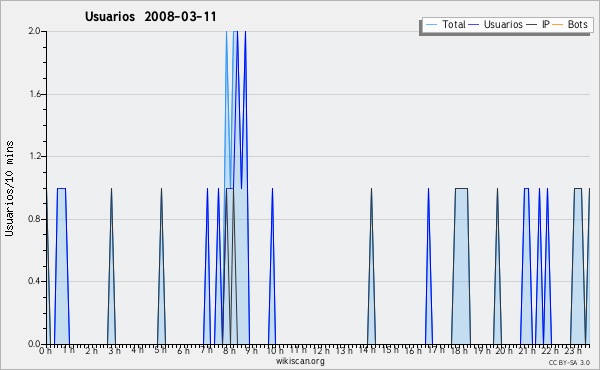Click the y-axis value '2.0'

34,31
